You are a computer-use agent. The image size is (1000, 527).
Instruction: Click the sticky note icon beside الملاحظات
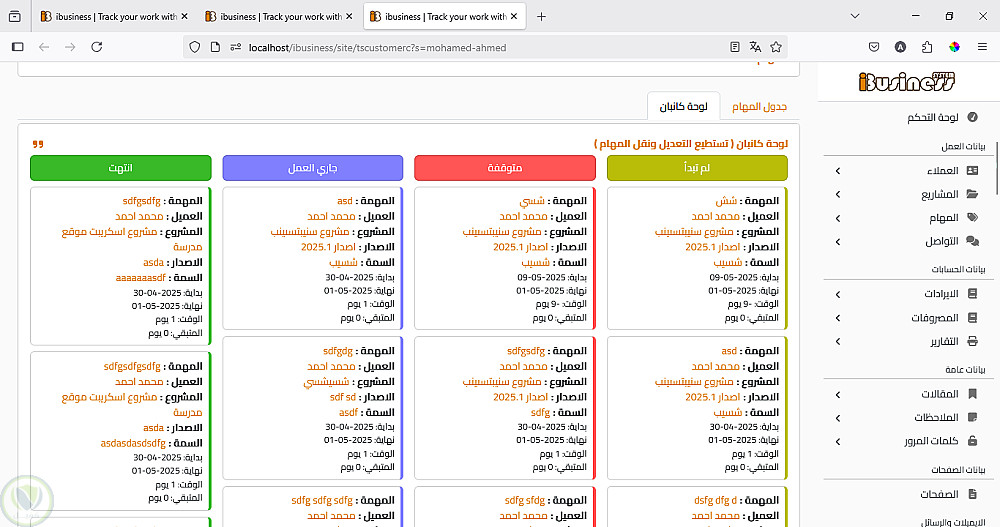[x=972, y=417]
